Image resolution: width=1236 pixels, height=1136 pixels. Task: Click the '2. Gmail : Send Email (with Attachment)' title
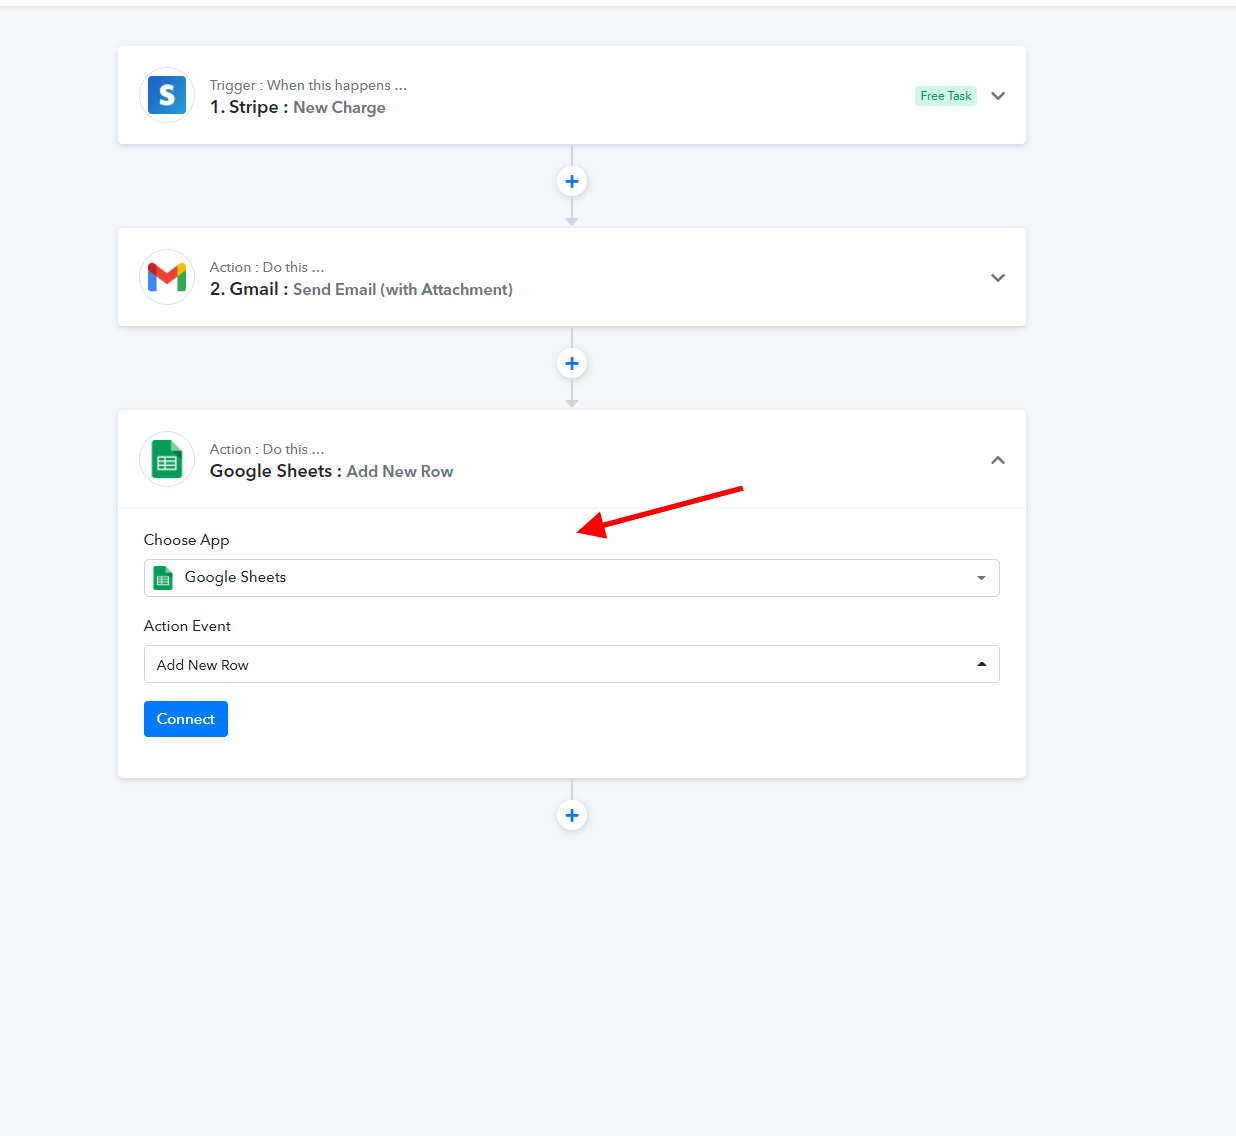(361, 289)
